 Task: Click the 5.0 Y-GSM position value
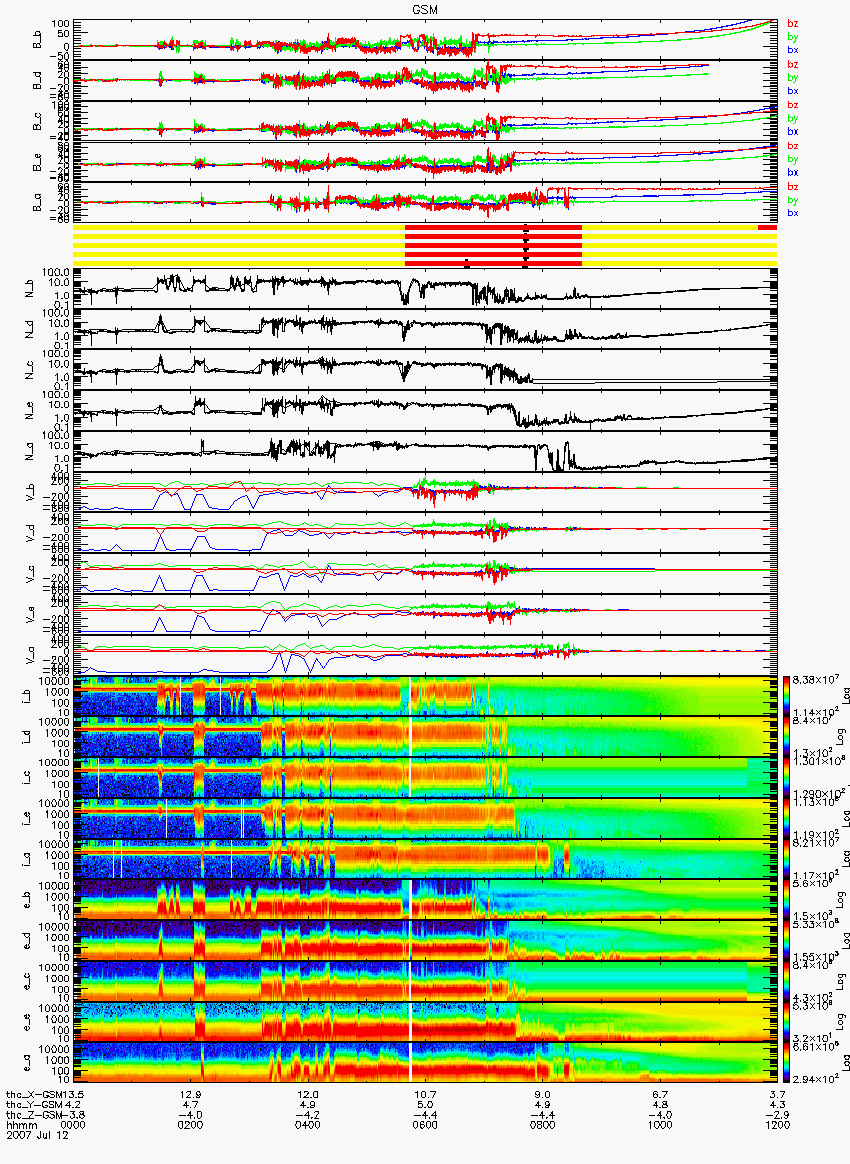point(425,1105)
